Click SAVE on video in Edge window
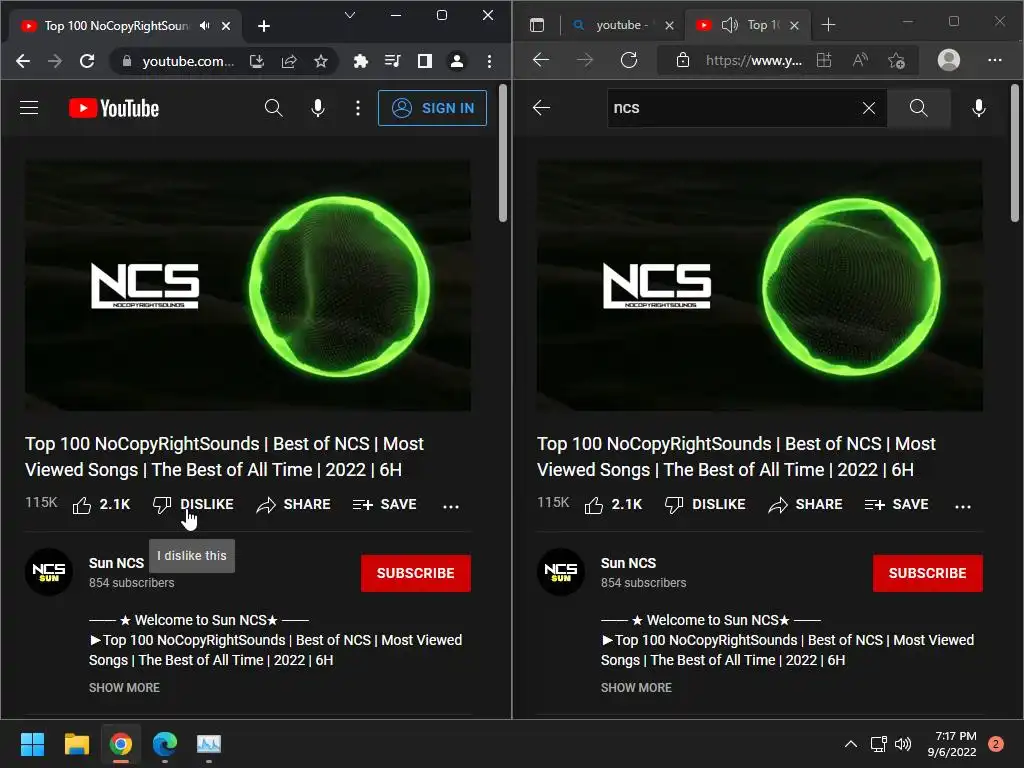1024x768 pixels. (897, 505)
